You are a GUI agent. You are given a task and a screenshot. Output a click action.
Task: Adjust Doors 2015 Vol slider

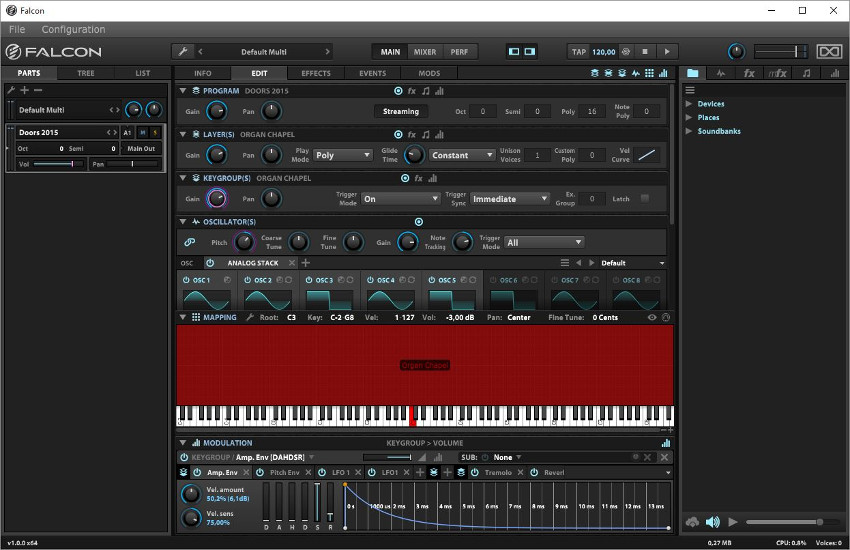(59, 164)
